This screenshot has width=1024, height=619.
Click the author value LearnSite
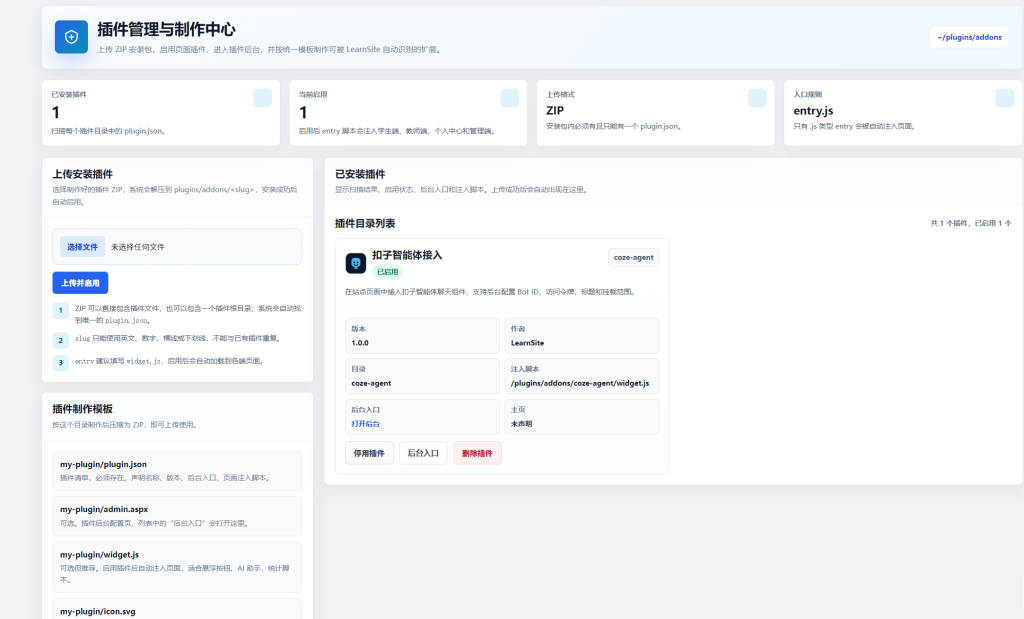pos(527,343)
